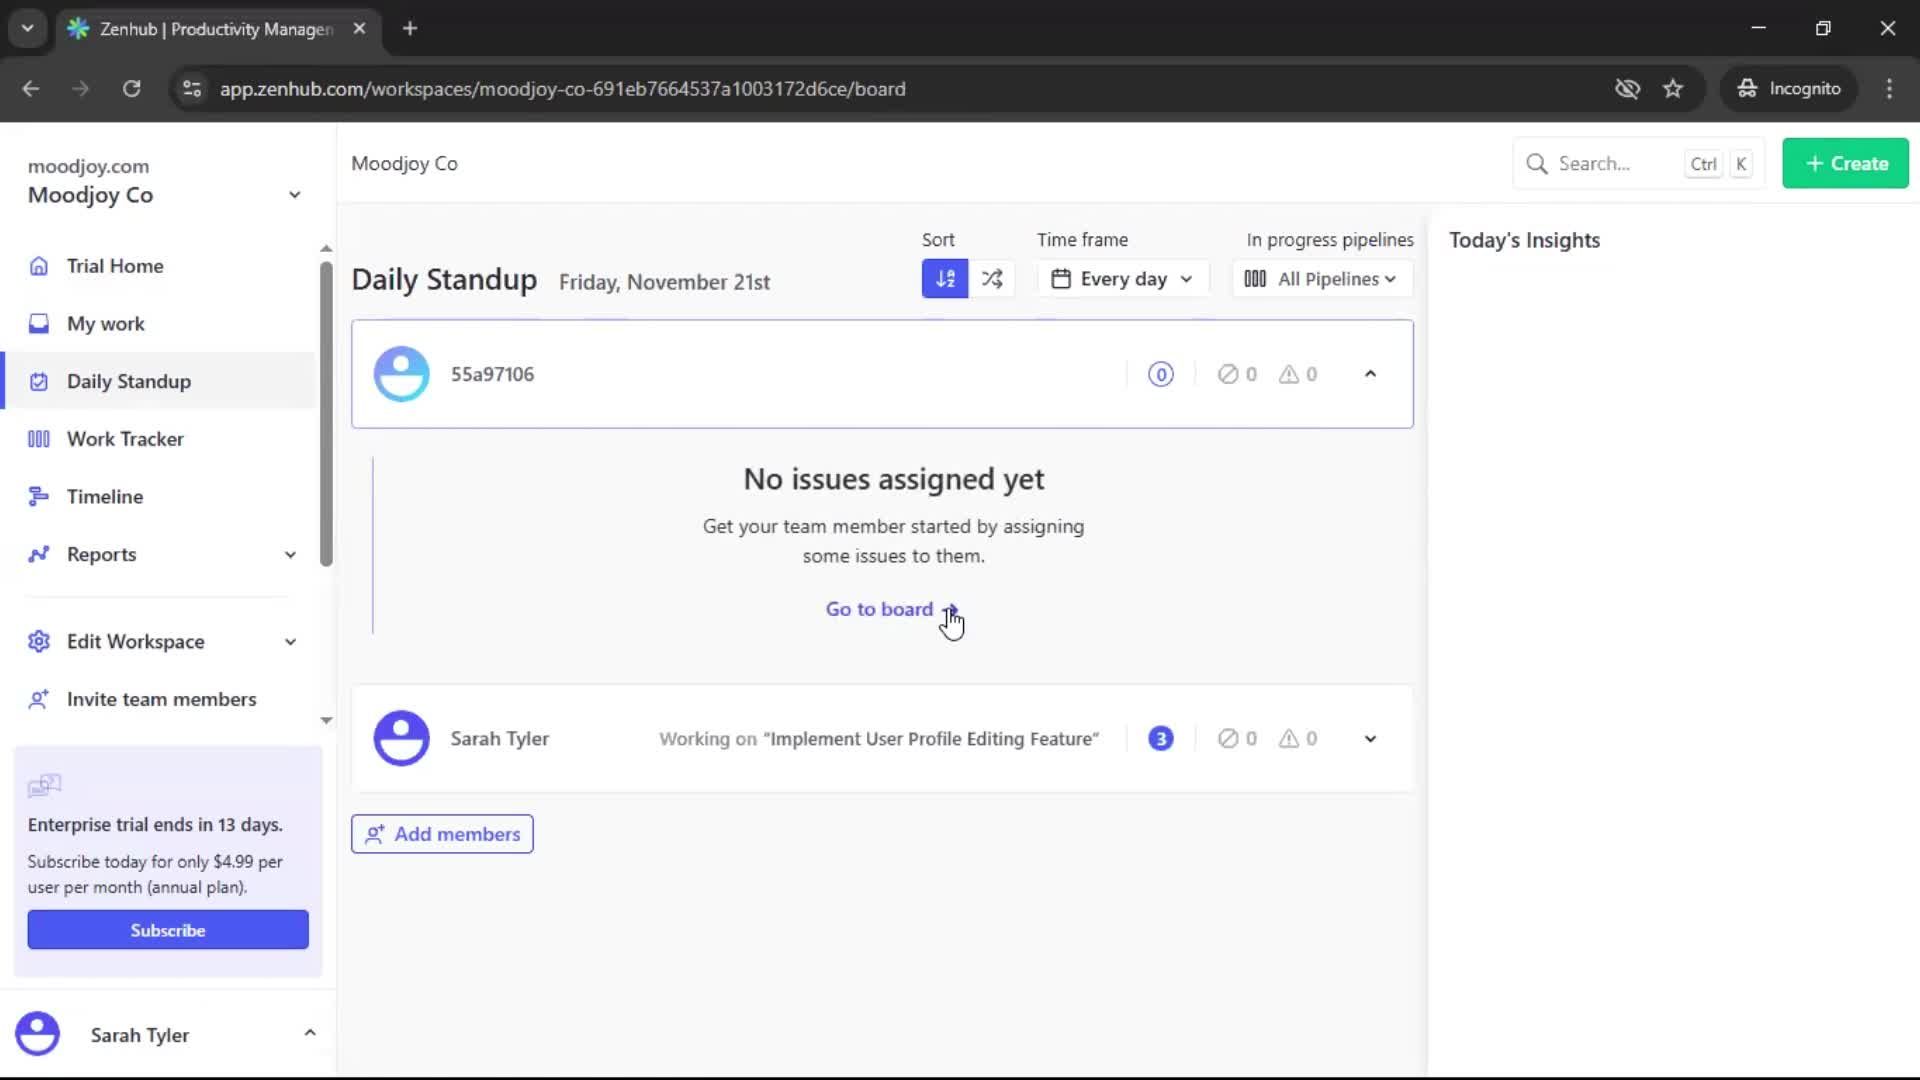Select the random shuffle sort icon
Screen dimensions: 1920x1080
coord(992,278)
